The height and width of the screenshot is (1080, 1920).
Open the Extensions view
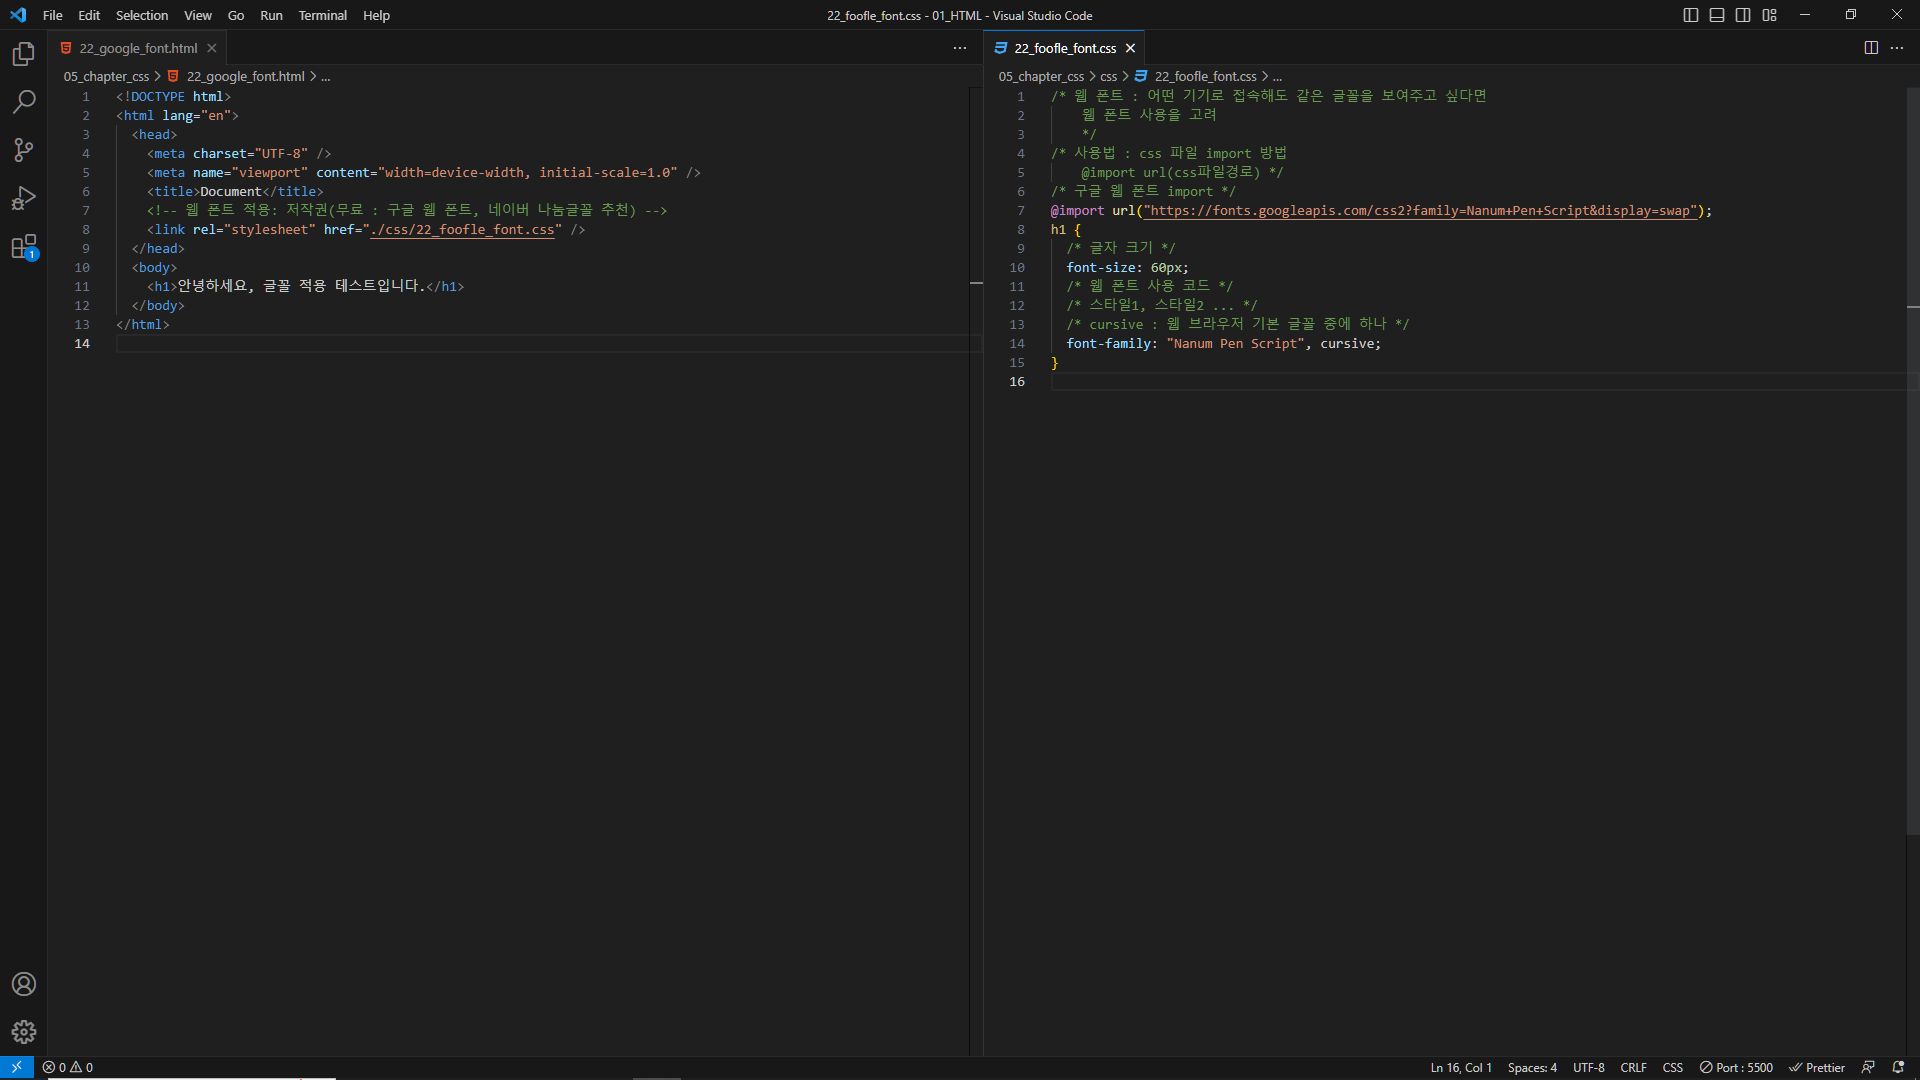click(24, 246)
